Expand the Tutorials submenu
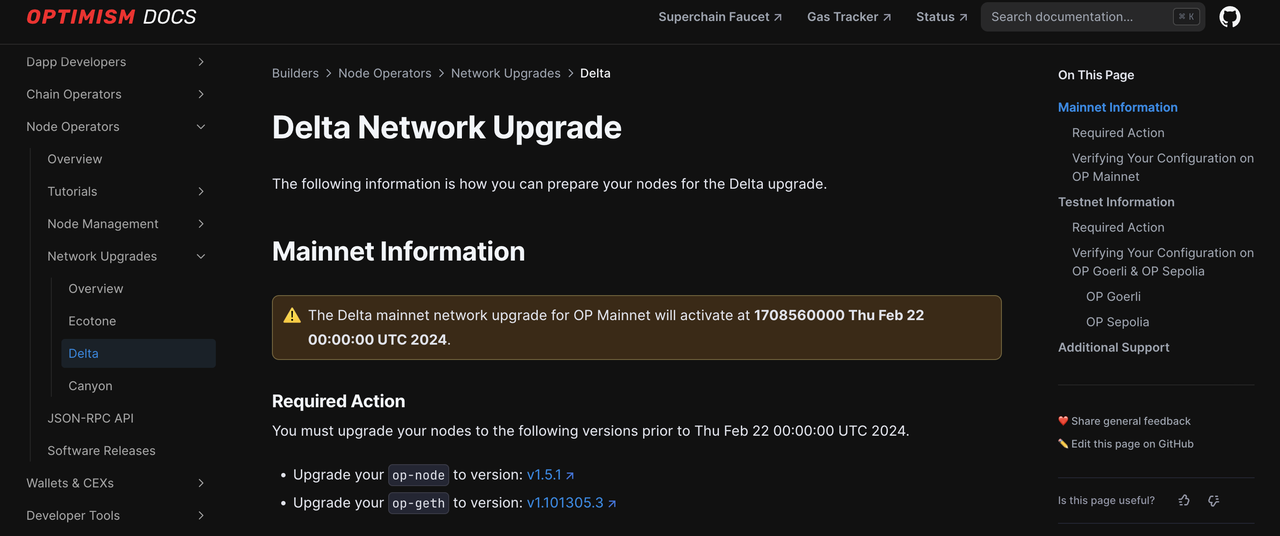The height and width of the screenshot is (536, 1280). (201, 191)
